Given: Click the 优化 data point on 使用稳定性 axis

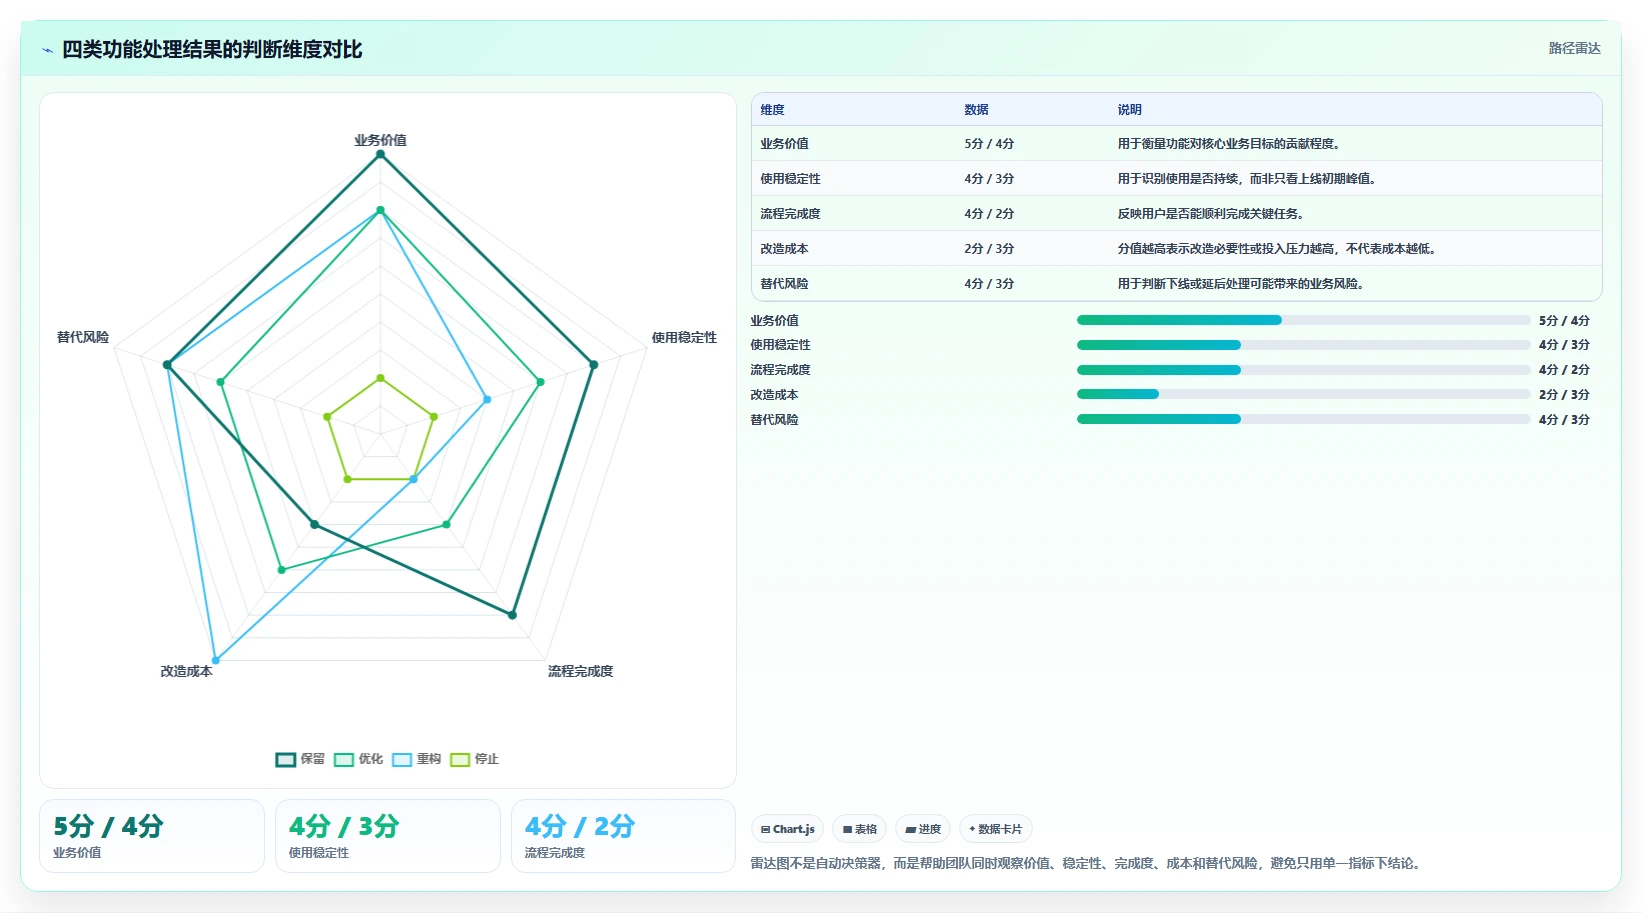Looking at the screenshot, I should coord(541,382).
